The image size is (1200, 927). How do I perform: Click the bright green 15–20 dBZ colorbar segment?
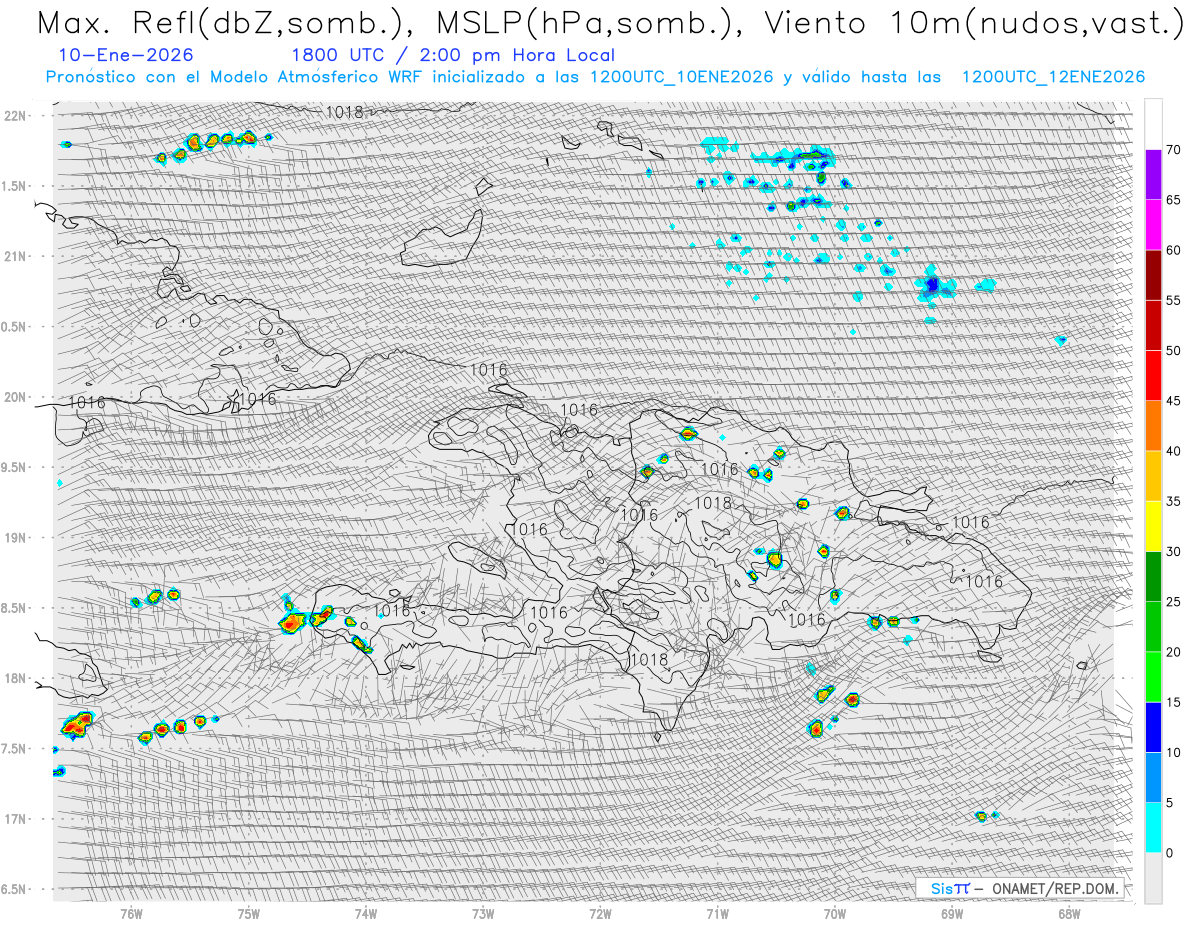(1153, 677)
